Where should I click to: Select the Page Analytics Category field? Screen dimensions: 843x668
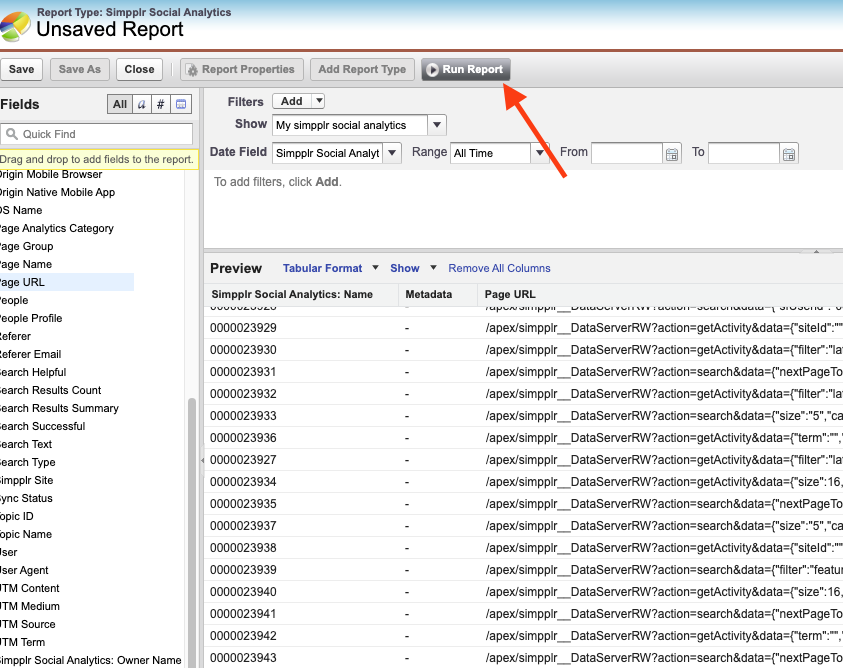pos(56,228)
